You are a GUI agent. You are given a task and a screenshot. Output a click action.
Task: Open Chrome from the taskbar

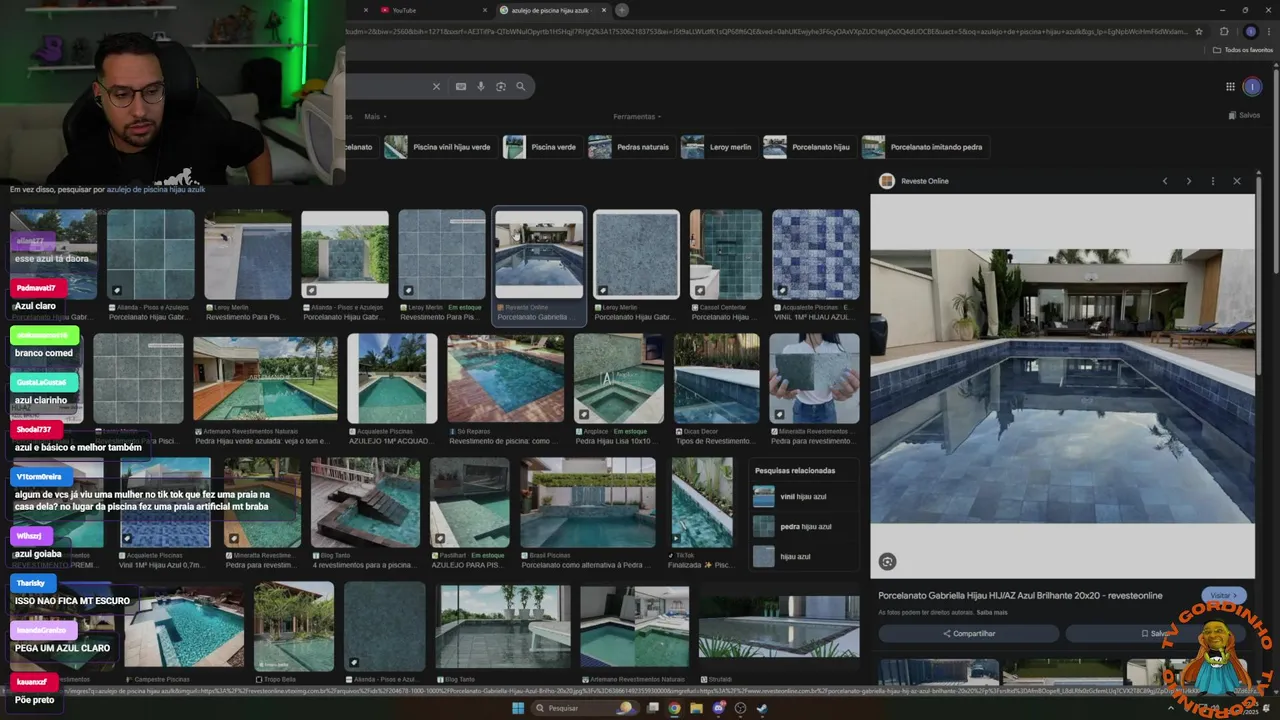click(x=675, y=708)
